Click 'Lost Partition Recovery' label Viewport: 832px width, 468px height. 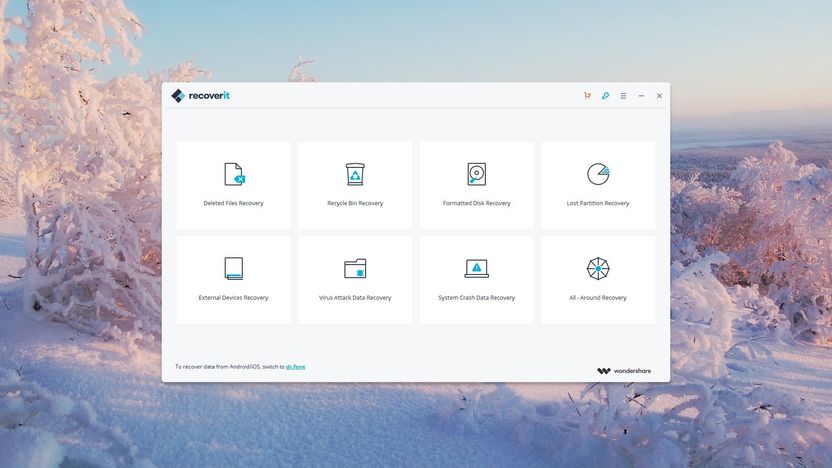pos(598,203)
